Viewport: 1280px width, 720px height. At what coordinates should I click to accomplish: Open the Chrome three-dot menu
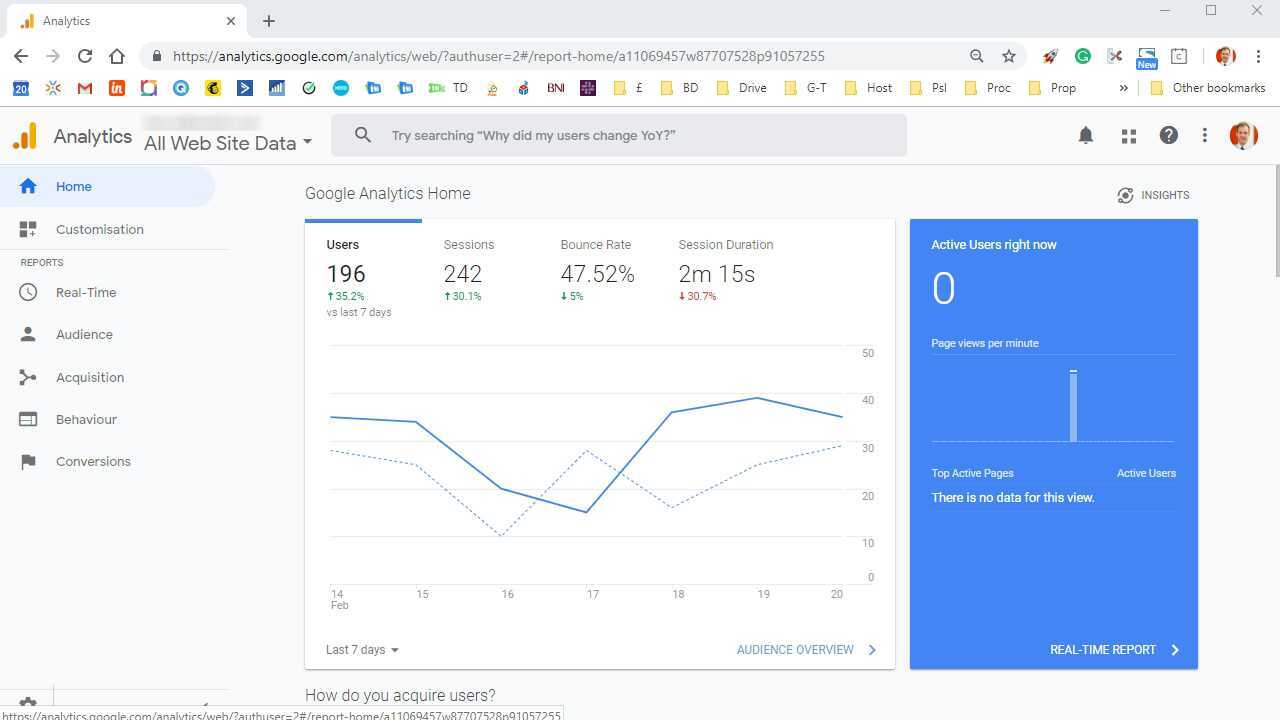pyautogui.click(x=1258, y=56)
